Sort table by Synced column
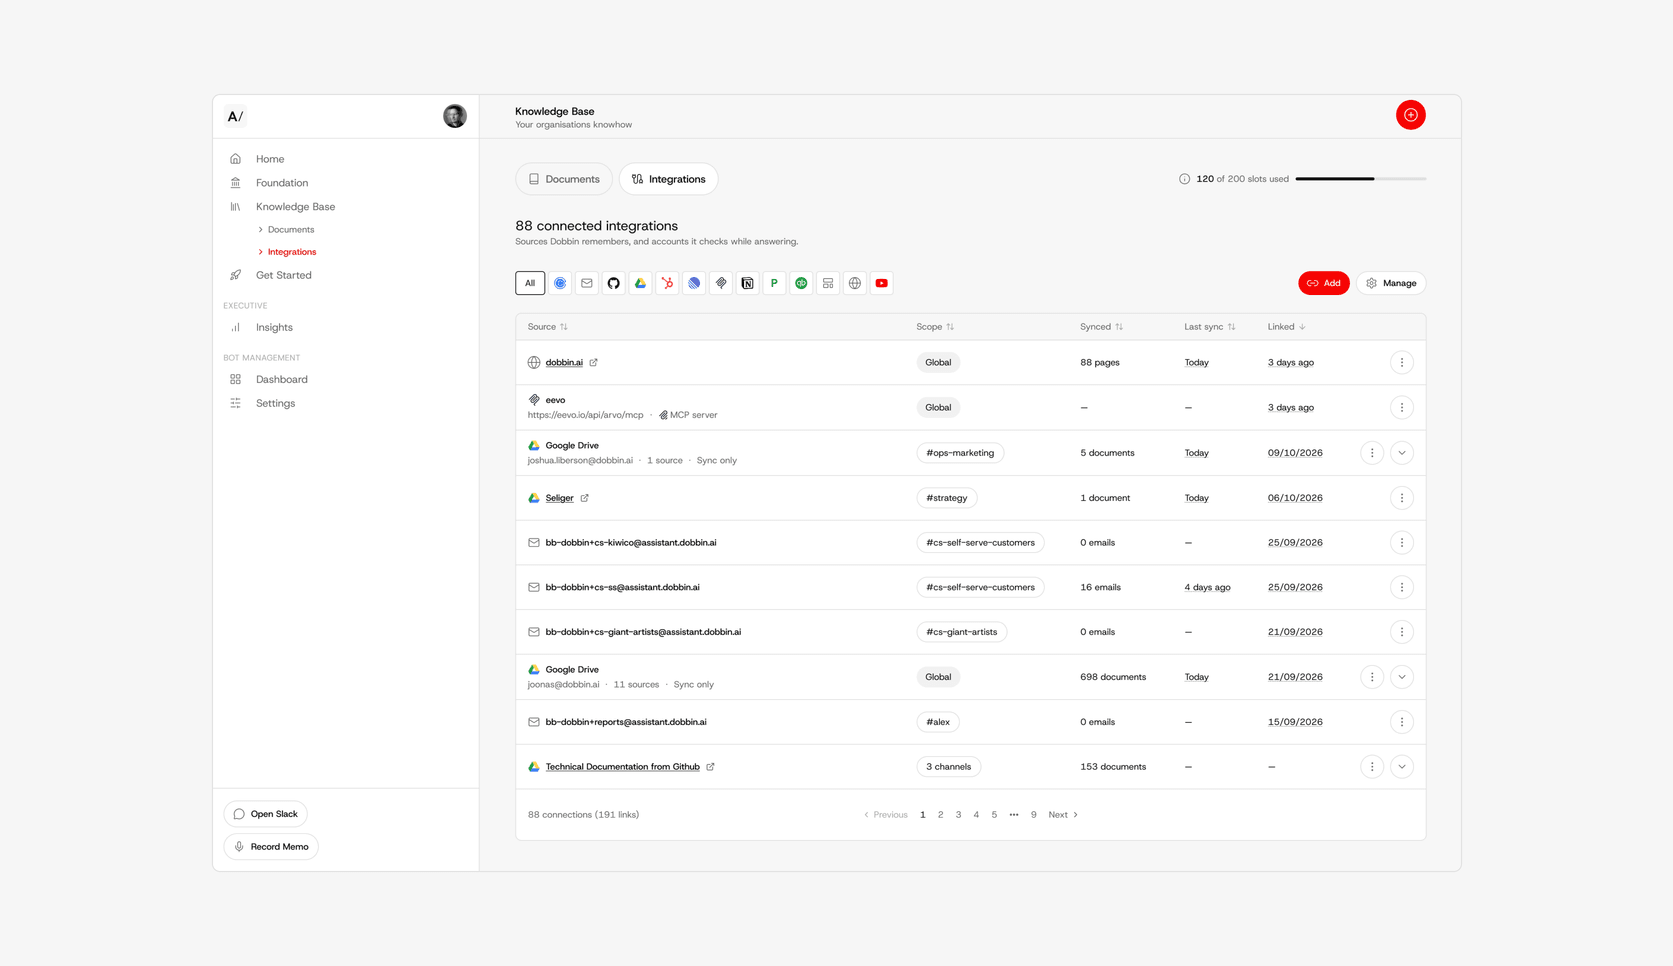1673x966 pixels. pos(1102,327)
